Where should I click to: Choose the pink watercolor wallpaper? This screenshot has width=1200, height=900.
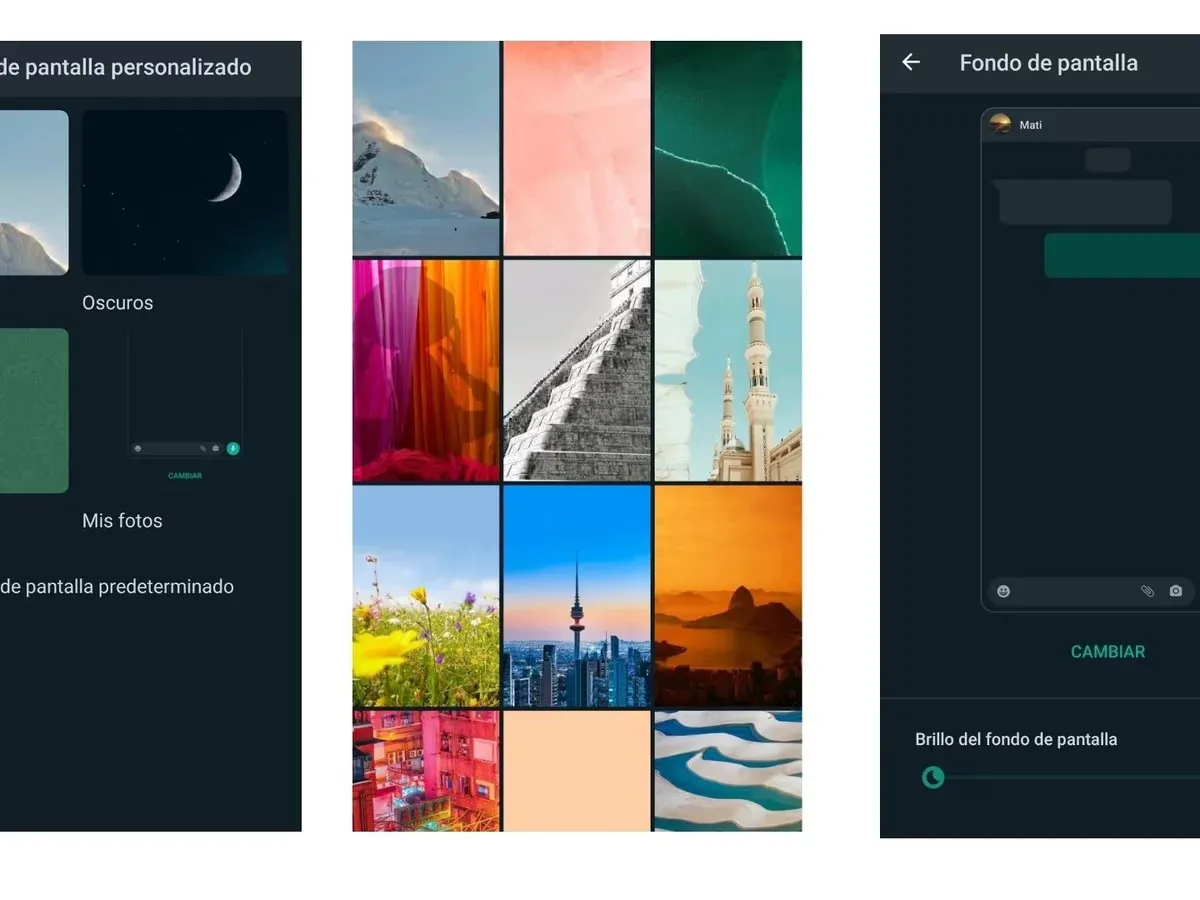[x=576, y=148]
